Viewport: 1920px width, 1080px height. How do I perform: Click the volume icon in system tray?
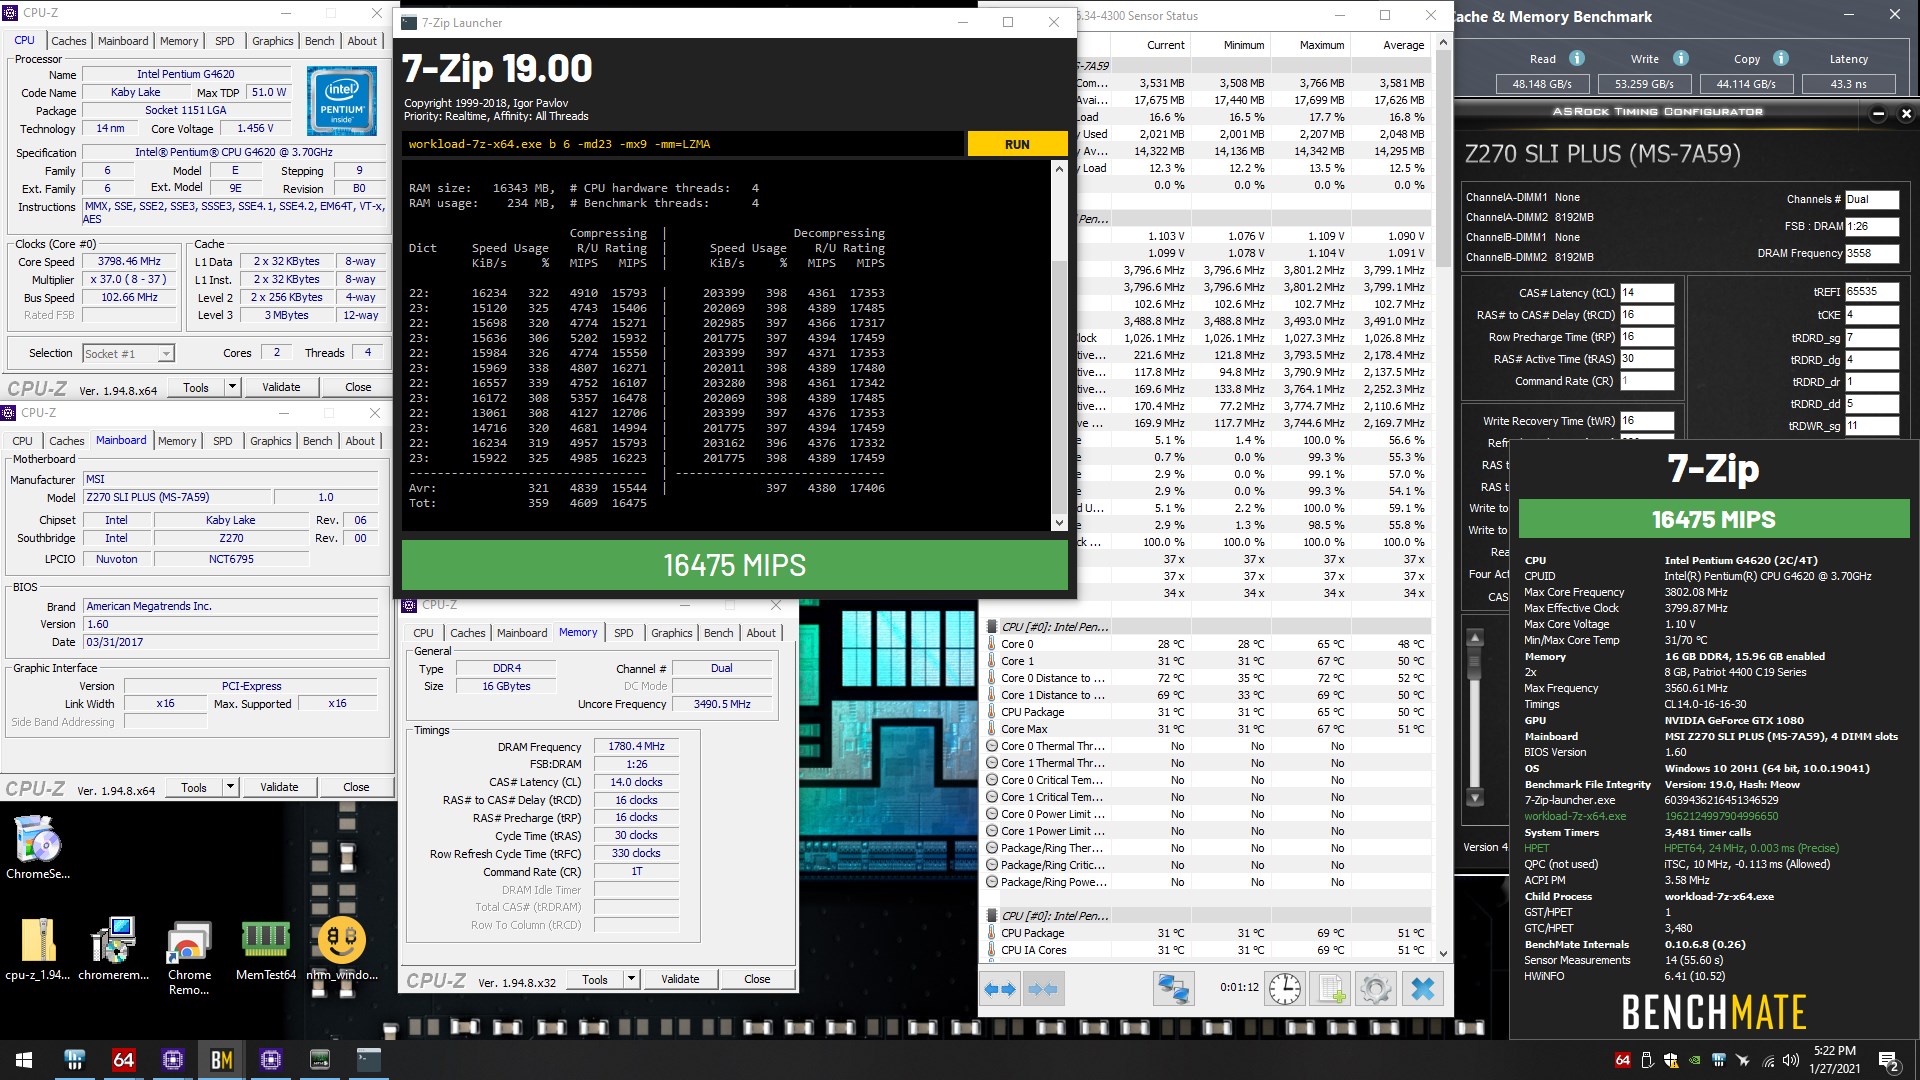1790,1060
